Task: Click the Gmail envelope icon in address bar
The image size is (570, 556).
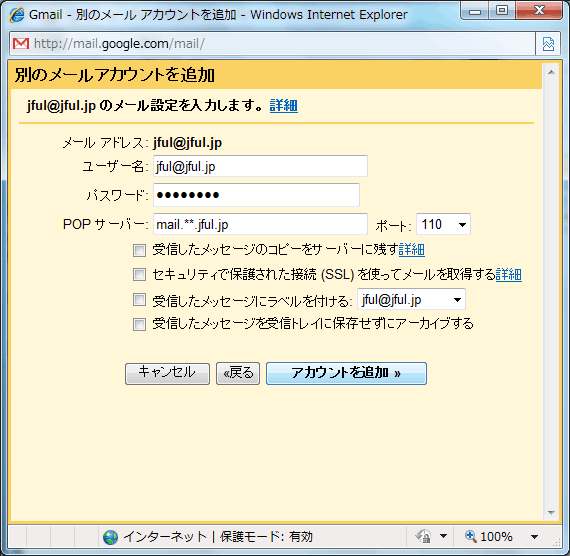Action: point(21,44)
